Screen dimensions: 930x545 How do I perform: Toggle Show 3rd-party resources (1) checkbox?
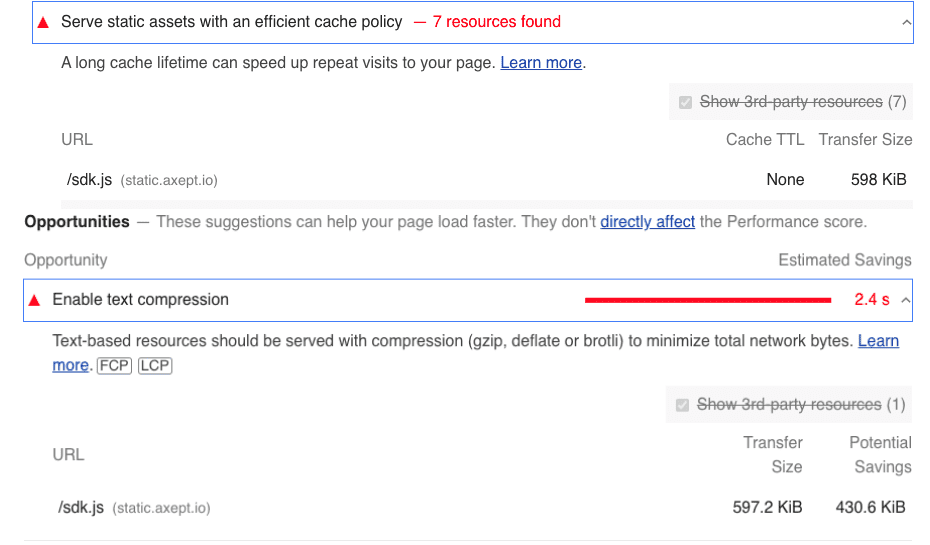coord(682,405)
